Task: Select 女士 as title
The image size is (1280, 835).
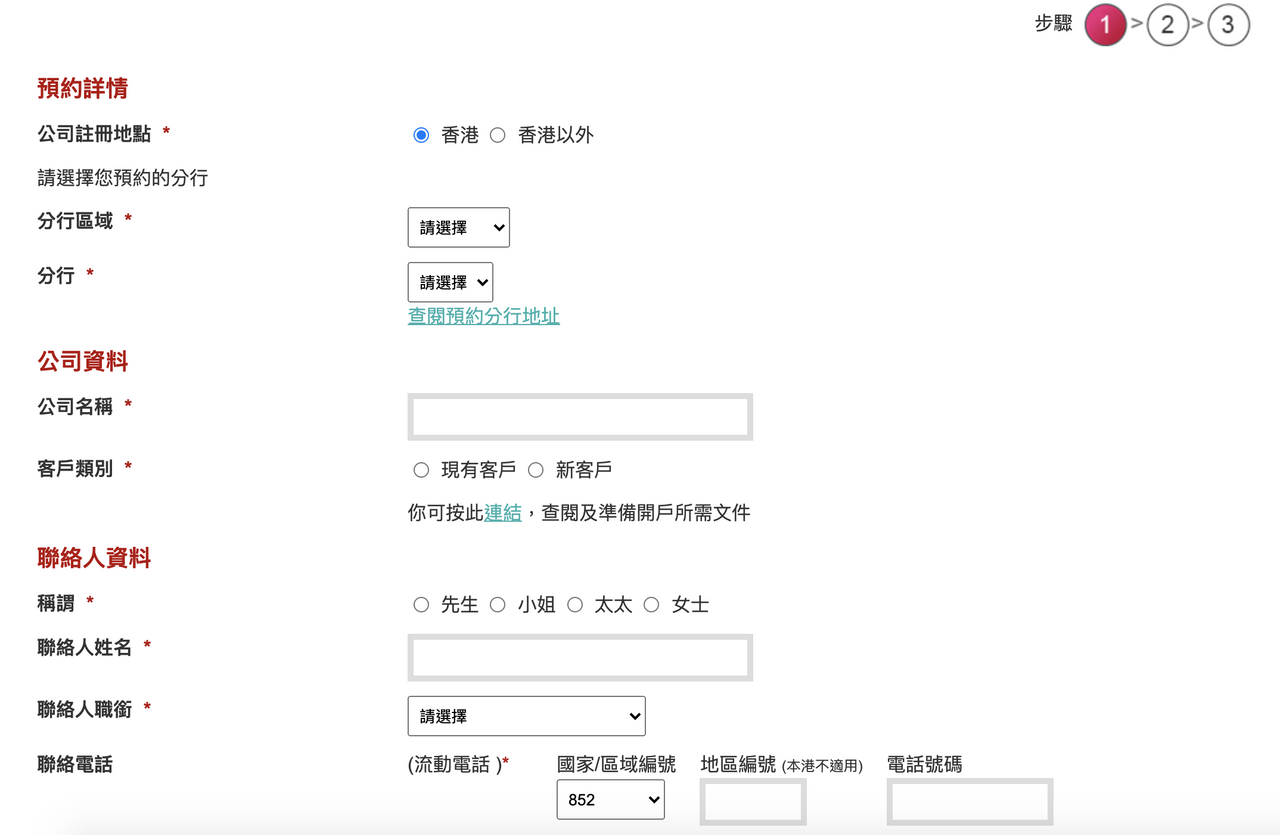Action: point(652,605)
